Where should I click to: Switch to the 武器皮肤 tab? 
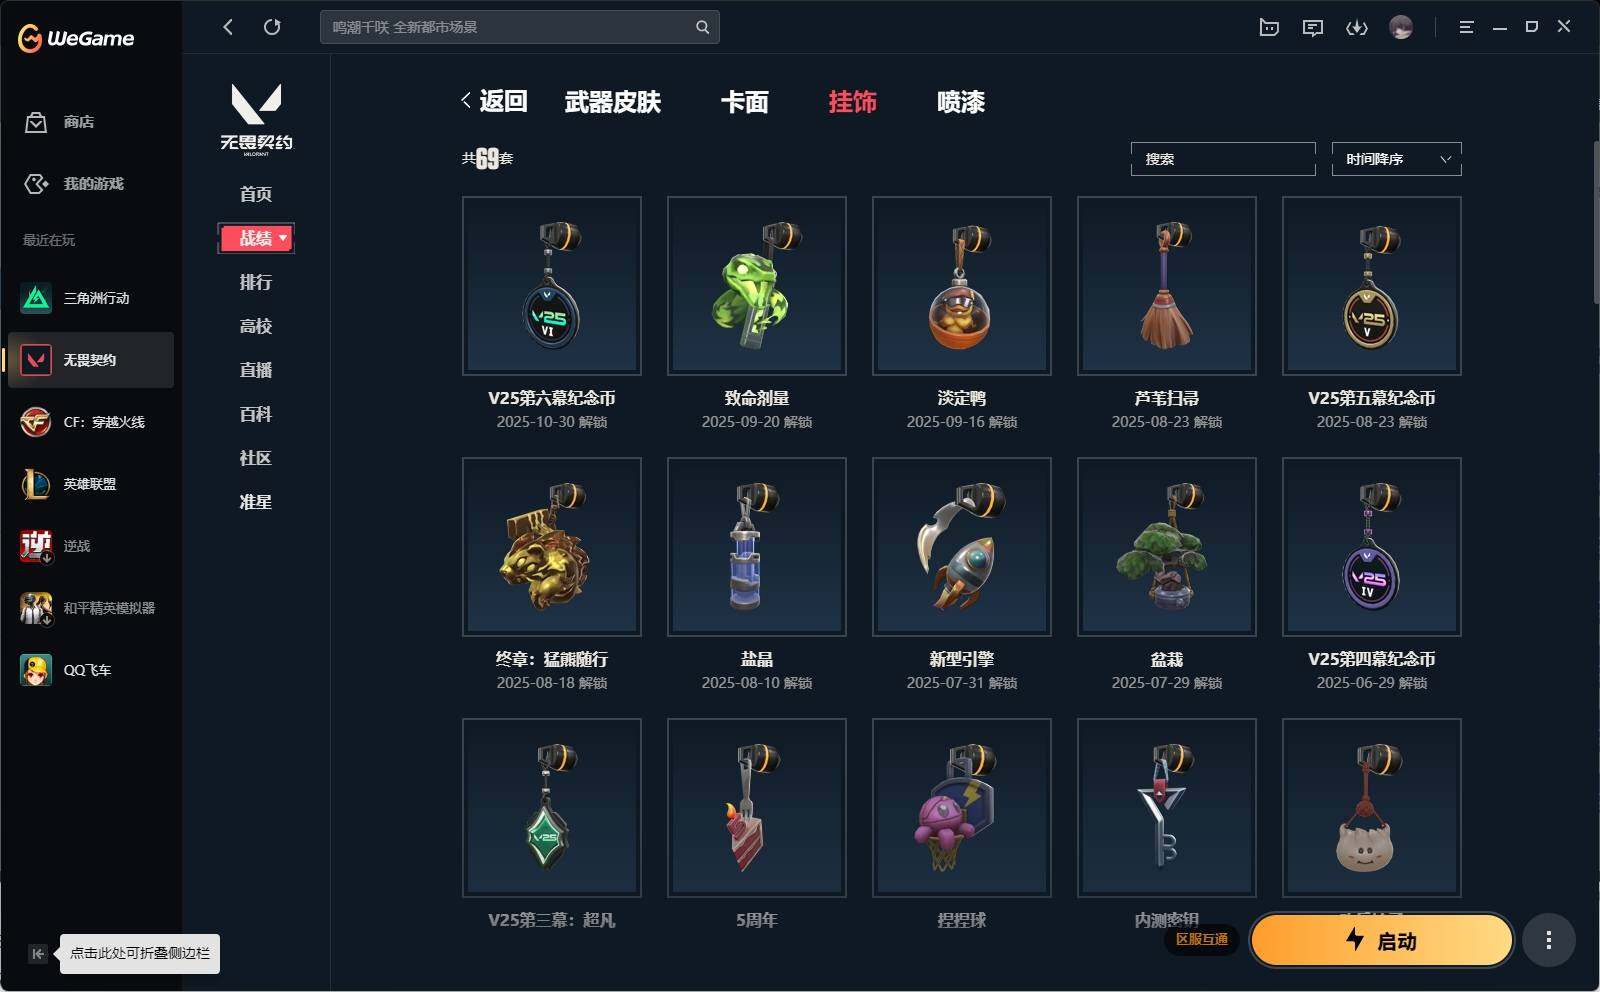pos(613,102)
